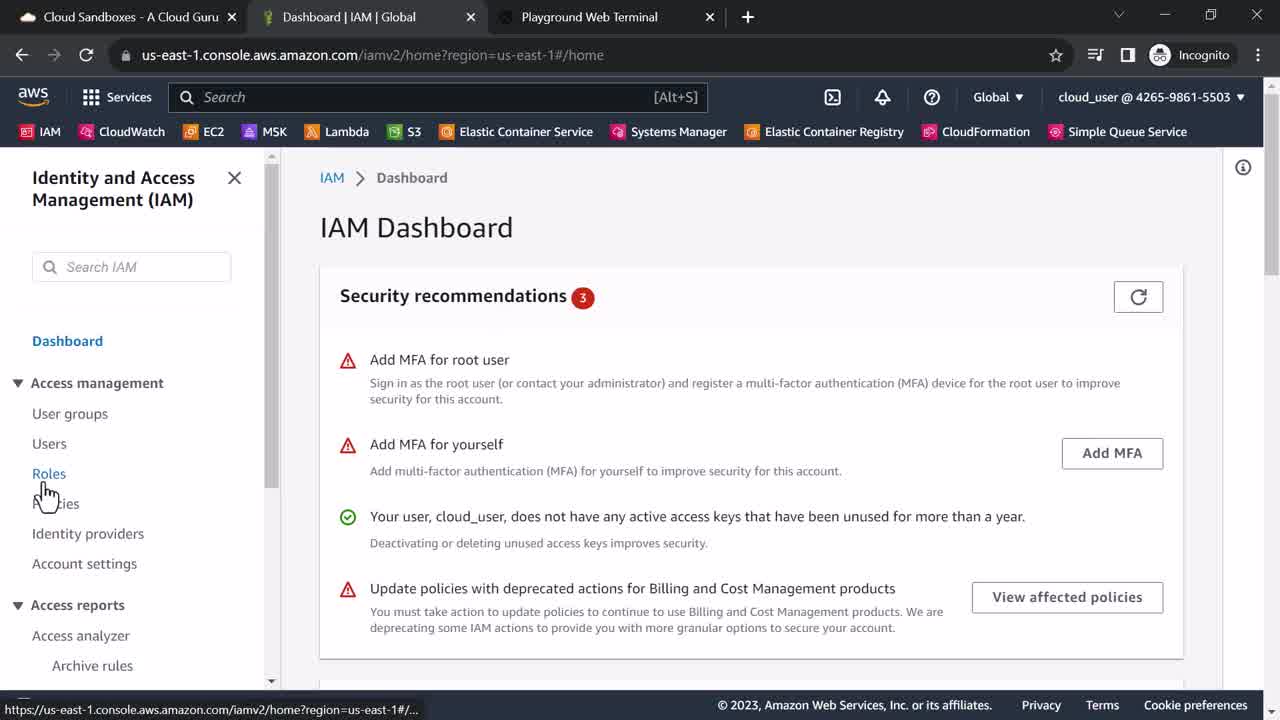Open the notifications bell

(x=882, y=97)
